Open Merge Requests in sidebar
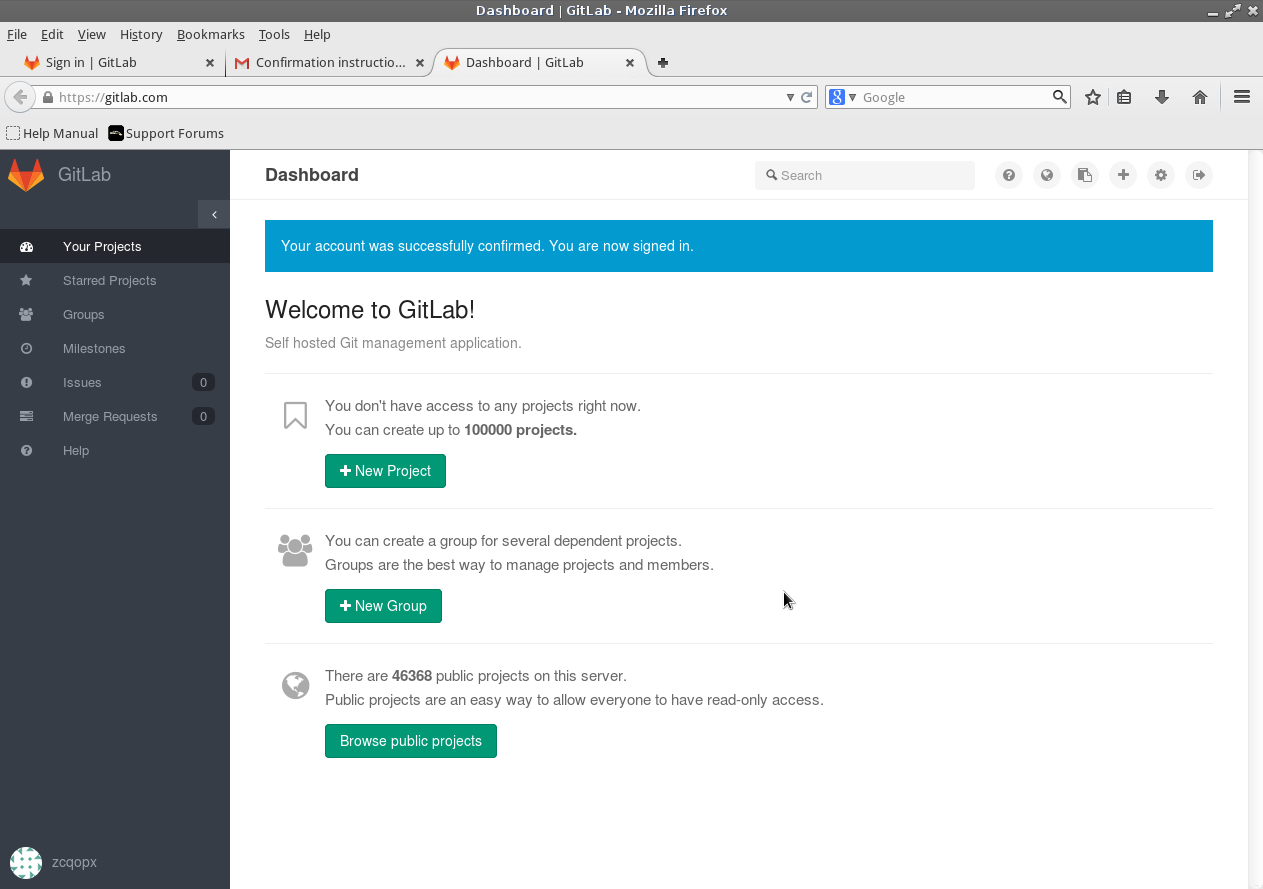 point(115,416)
